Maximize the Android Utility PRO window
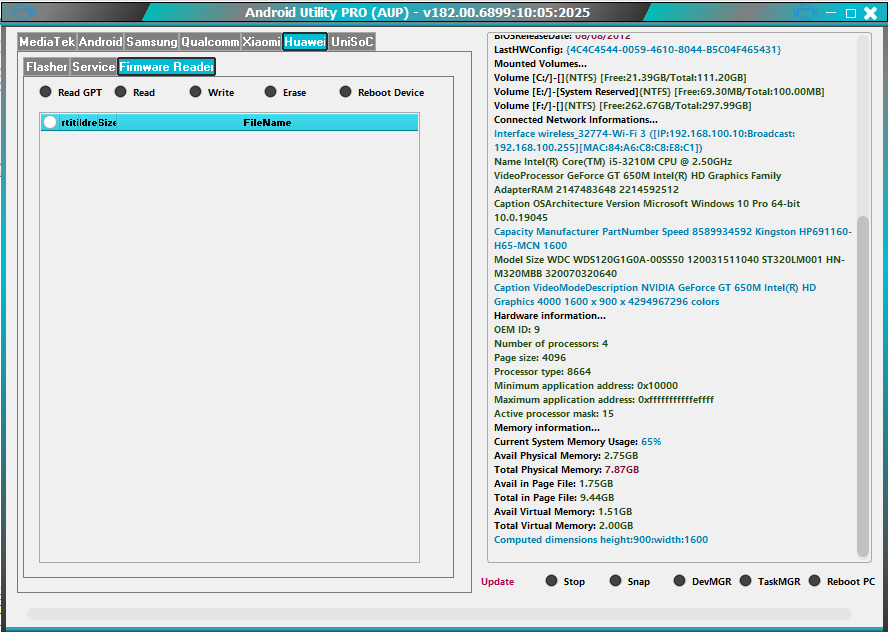Viewport: 889px width, 632px height. pos(850,13)
